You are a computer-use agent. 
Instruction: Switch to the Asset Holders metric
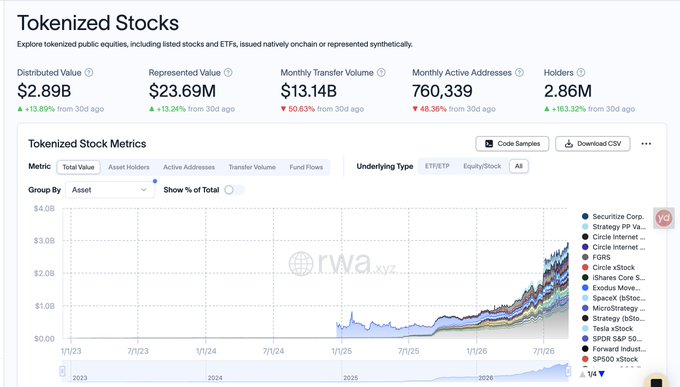[129, 167]
